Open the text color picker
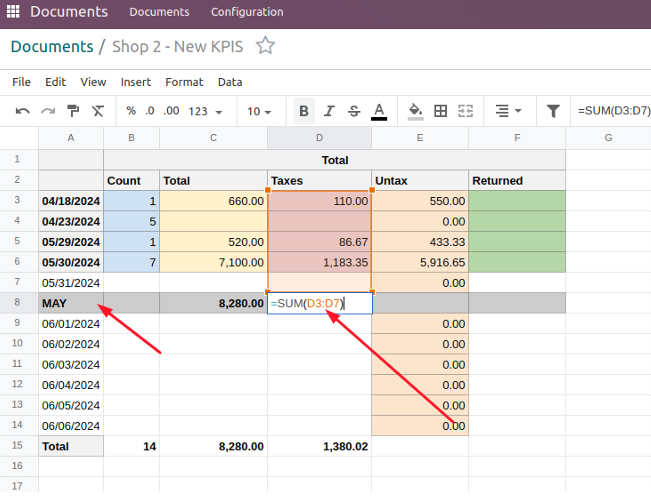 pos(379,111)
